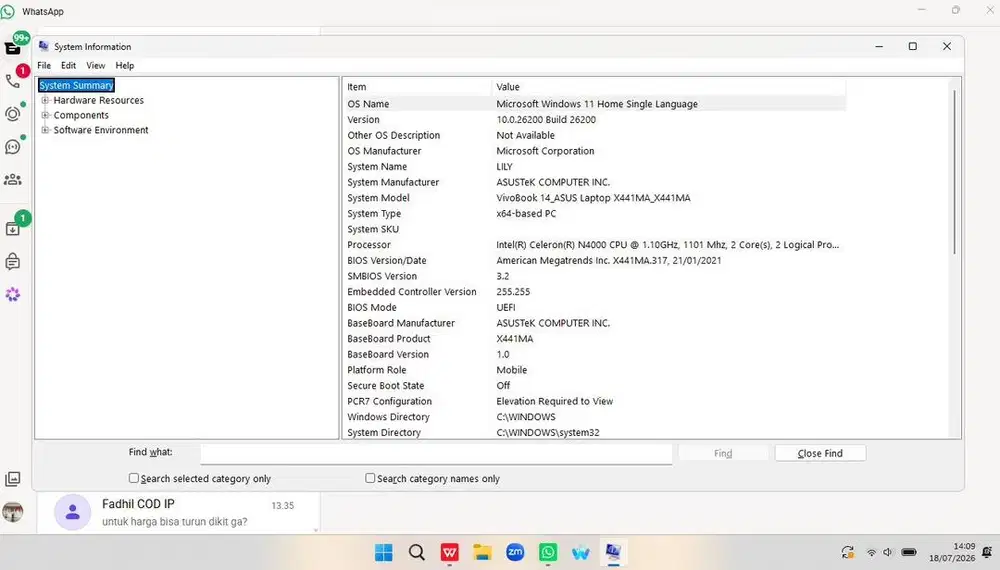Viewport: 1000px width, 570px height.
Task: Click the Value column header
Action: (x=669, y=87)
